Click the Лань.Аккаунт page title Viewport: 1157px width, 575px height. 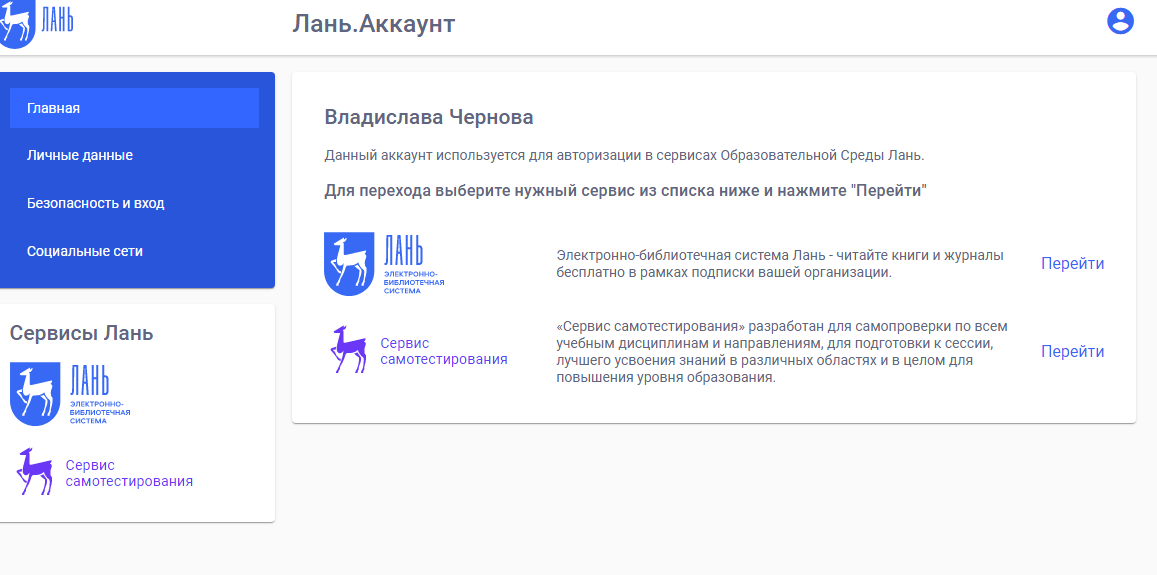[x=374, y=24]
